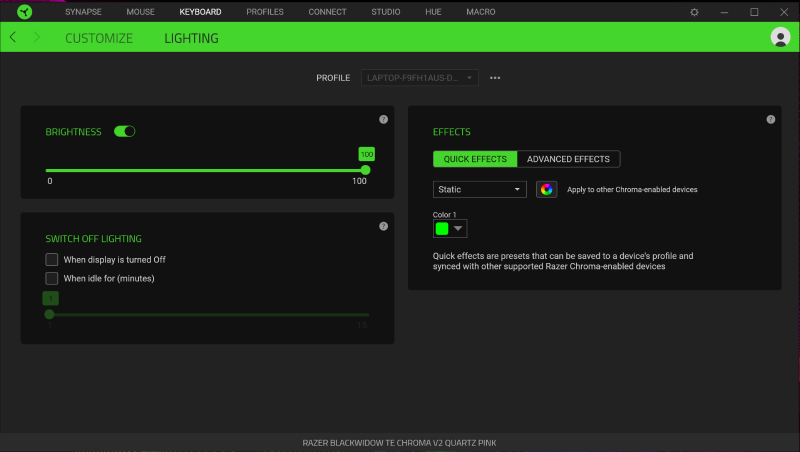Viewport: 800px width, 452px height.
Task: Select the Keyboard tab
Action: click(x=200, y=12)
